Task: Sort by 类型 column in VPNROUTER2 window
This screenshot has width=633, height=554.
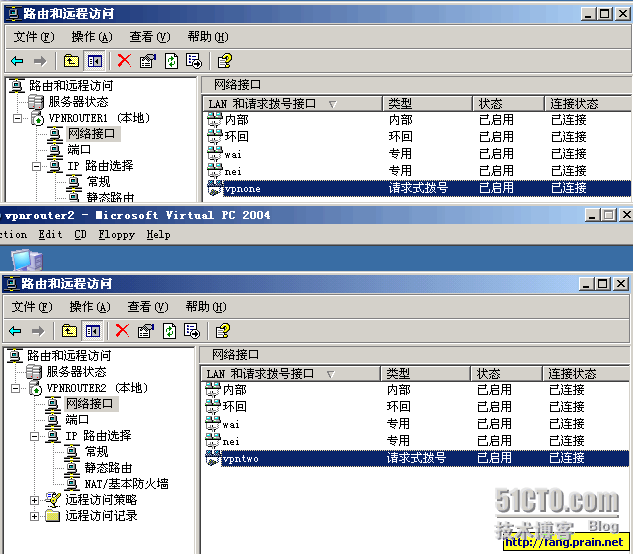Action: (425, 374)
